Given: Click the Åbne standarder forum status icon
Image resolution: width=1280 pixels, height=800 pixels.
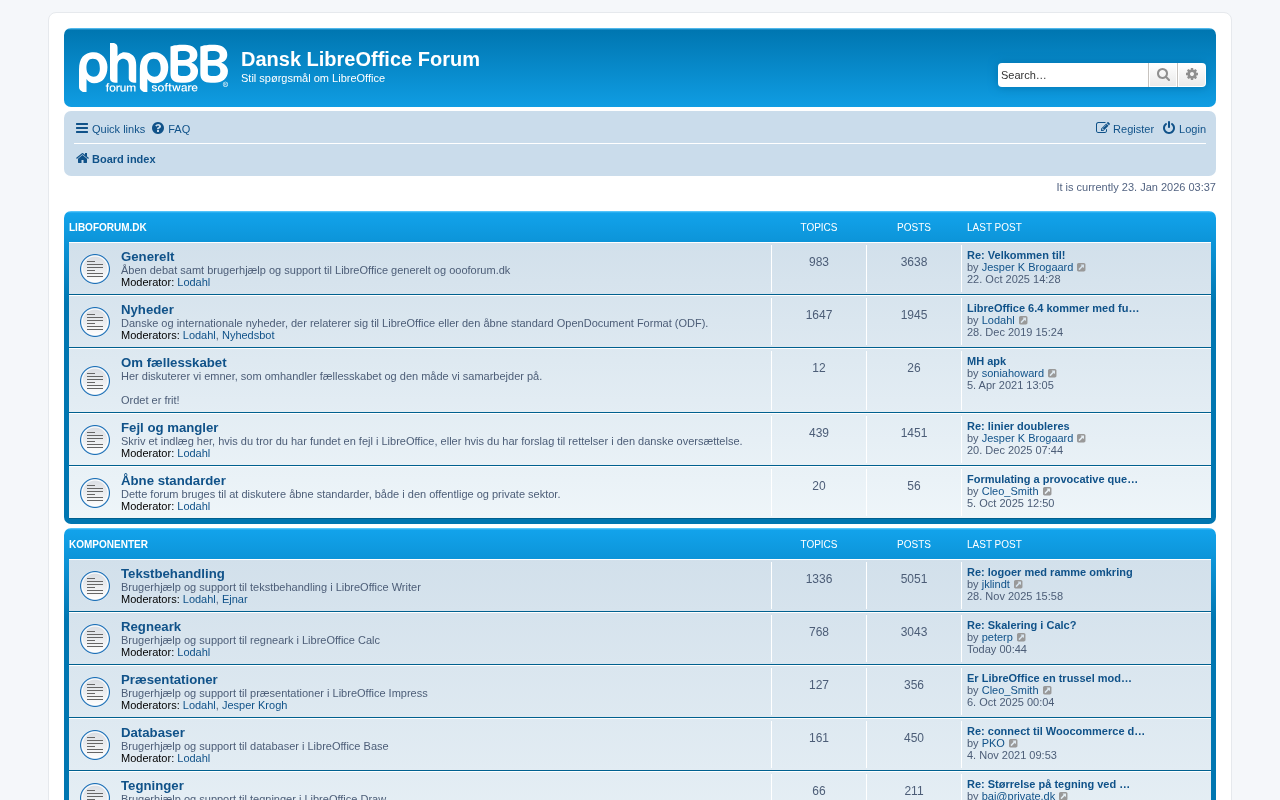Looking at the screenshot, I should tap(95, 493).
